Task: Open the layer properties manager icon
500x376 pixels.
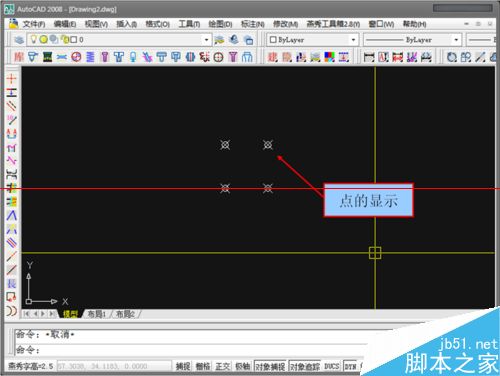Action: pyautogui.click(x=19, y=40)
